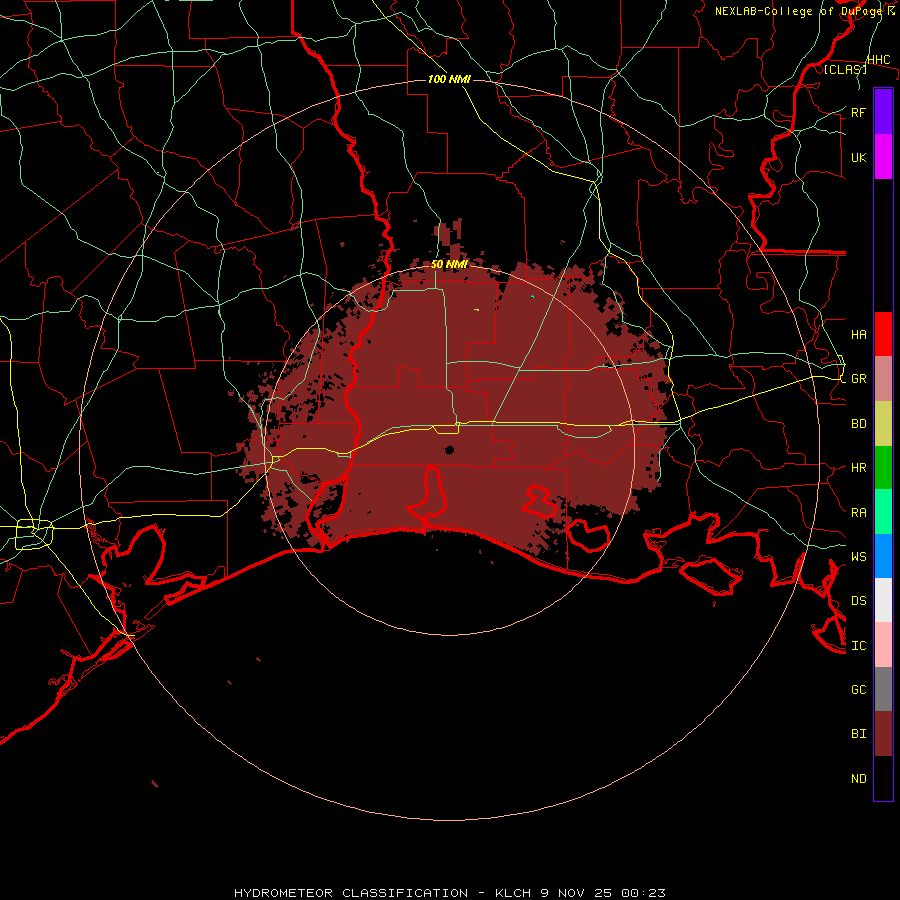Click the BI dark red legend color block
Screen dimensions: 900x900
click(x=883, y=734)
